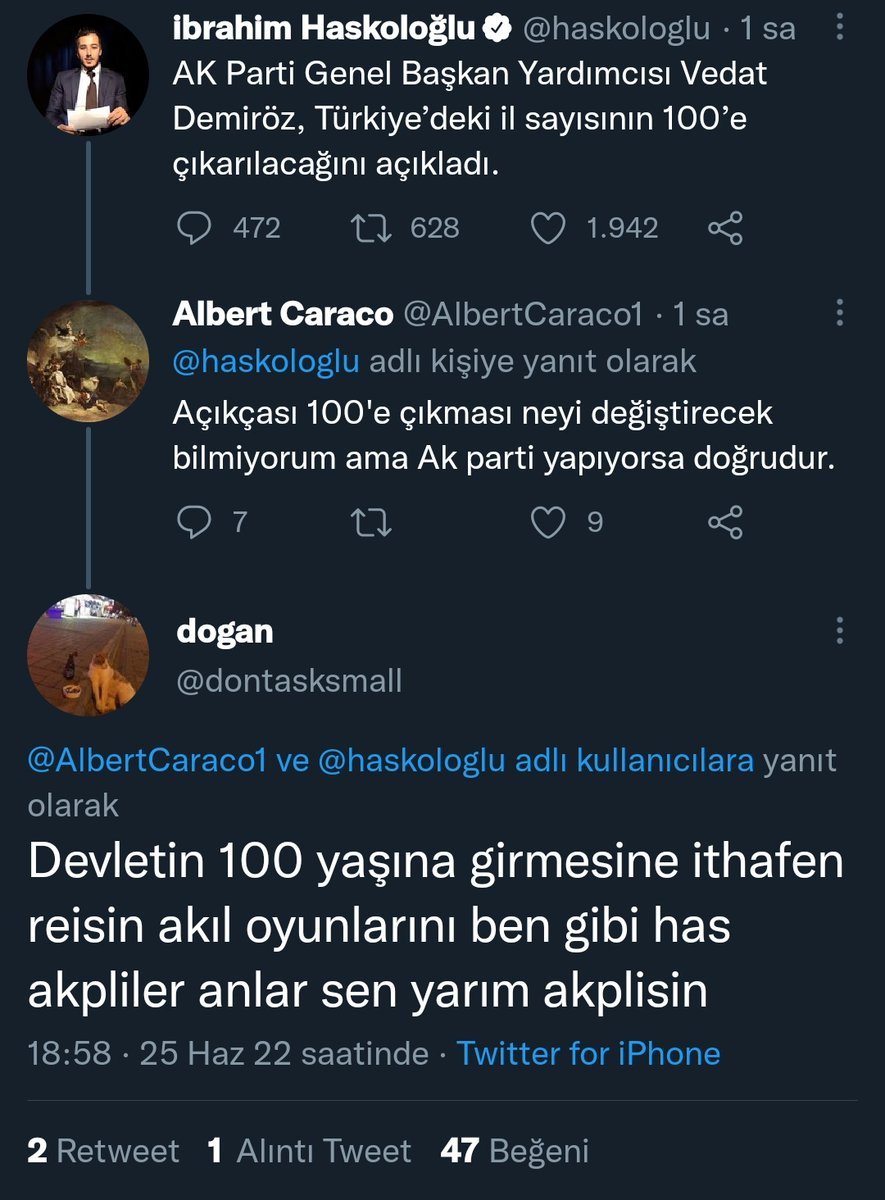Open more options on Albert Caraco's reply
This screenshot has width=885, height=1200.
coord(839,315)
